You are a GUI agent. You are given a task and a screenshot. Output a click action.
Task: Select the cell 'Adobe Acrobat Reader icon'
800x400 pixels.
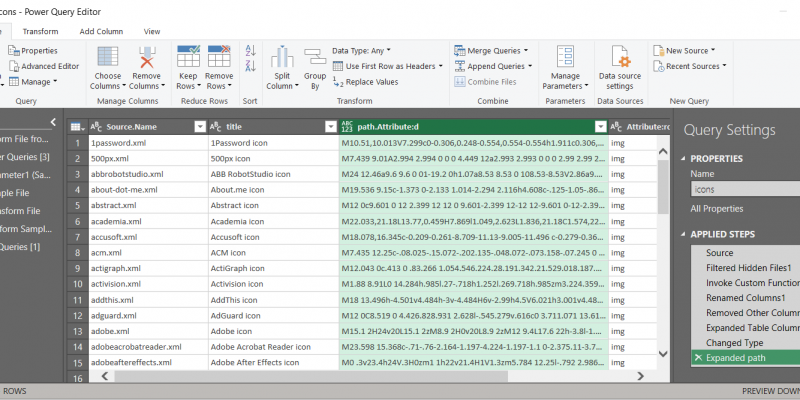(x=273, y=347)
